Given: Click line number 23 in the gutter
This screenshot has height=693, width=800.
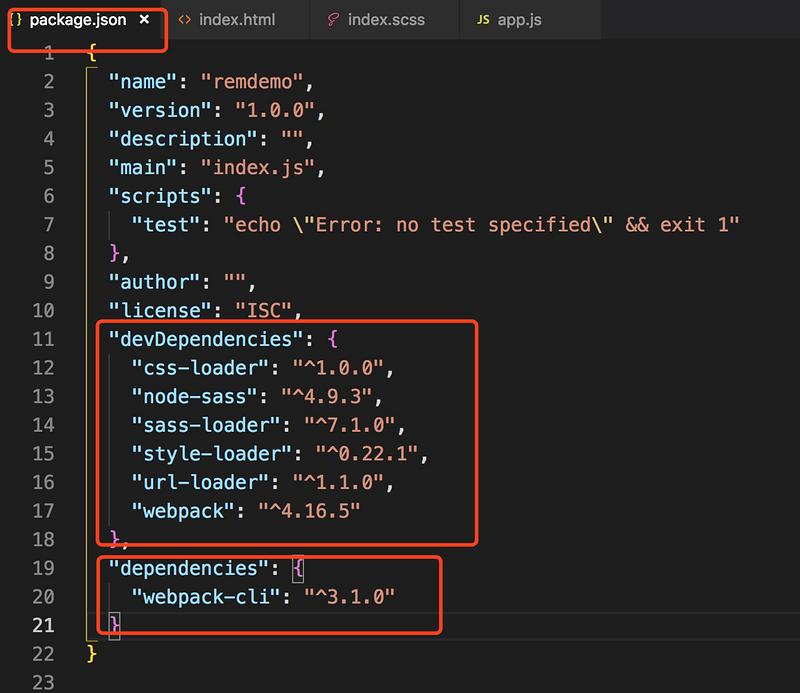Looking at the screenshot, I should pyautogui.click(x=43, y=682).
